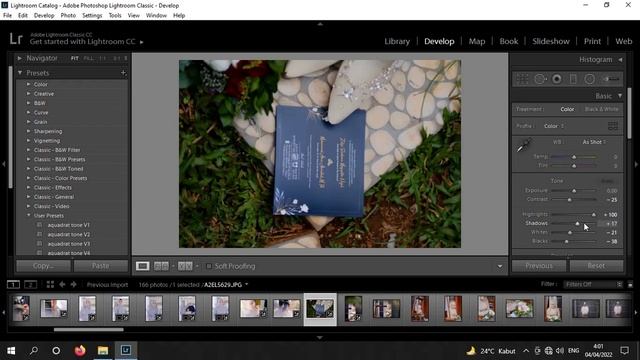The width and height of the screenshot is (640, 360).
Task: Expand the Creative preset group
Action: (x=29, y=93)
